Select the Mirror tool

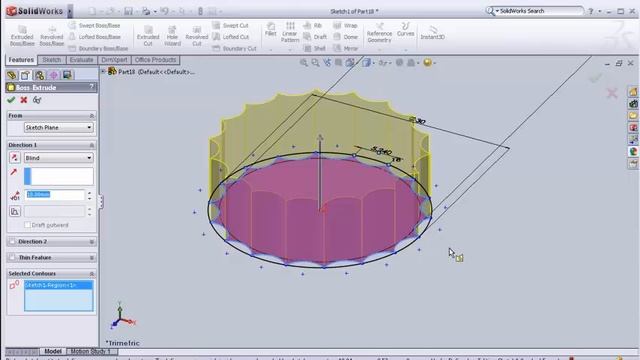click(x=345, y=48)
